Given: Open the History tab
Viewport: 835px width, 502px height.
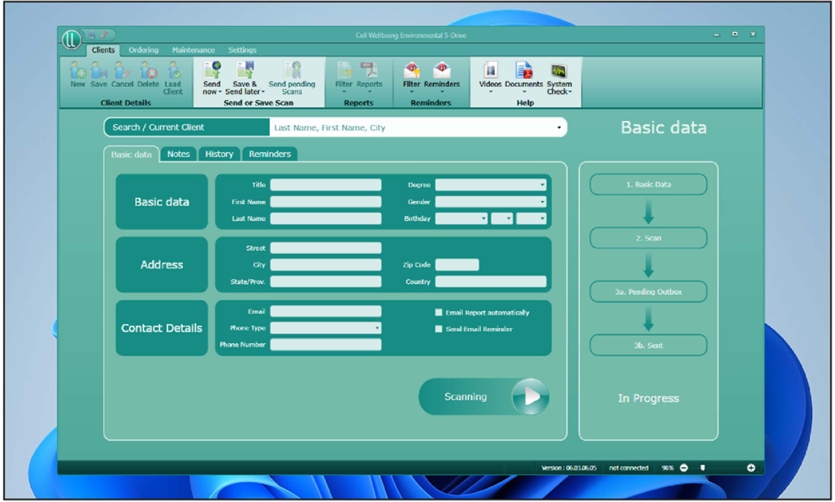Looking at the screenshot, I should click(219, 154).
